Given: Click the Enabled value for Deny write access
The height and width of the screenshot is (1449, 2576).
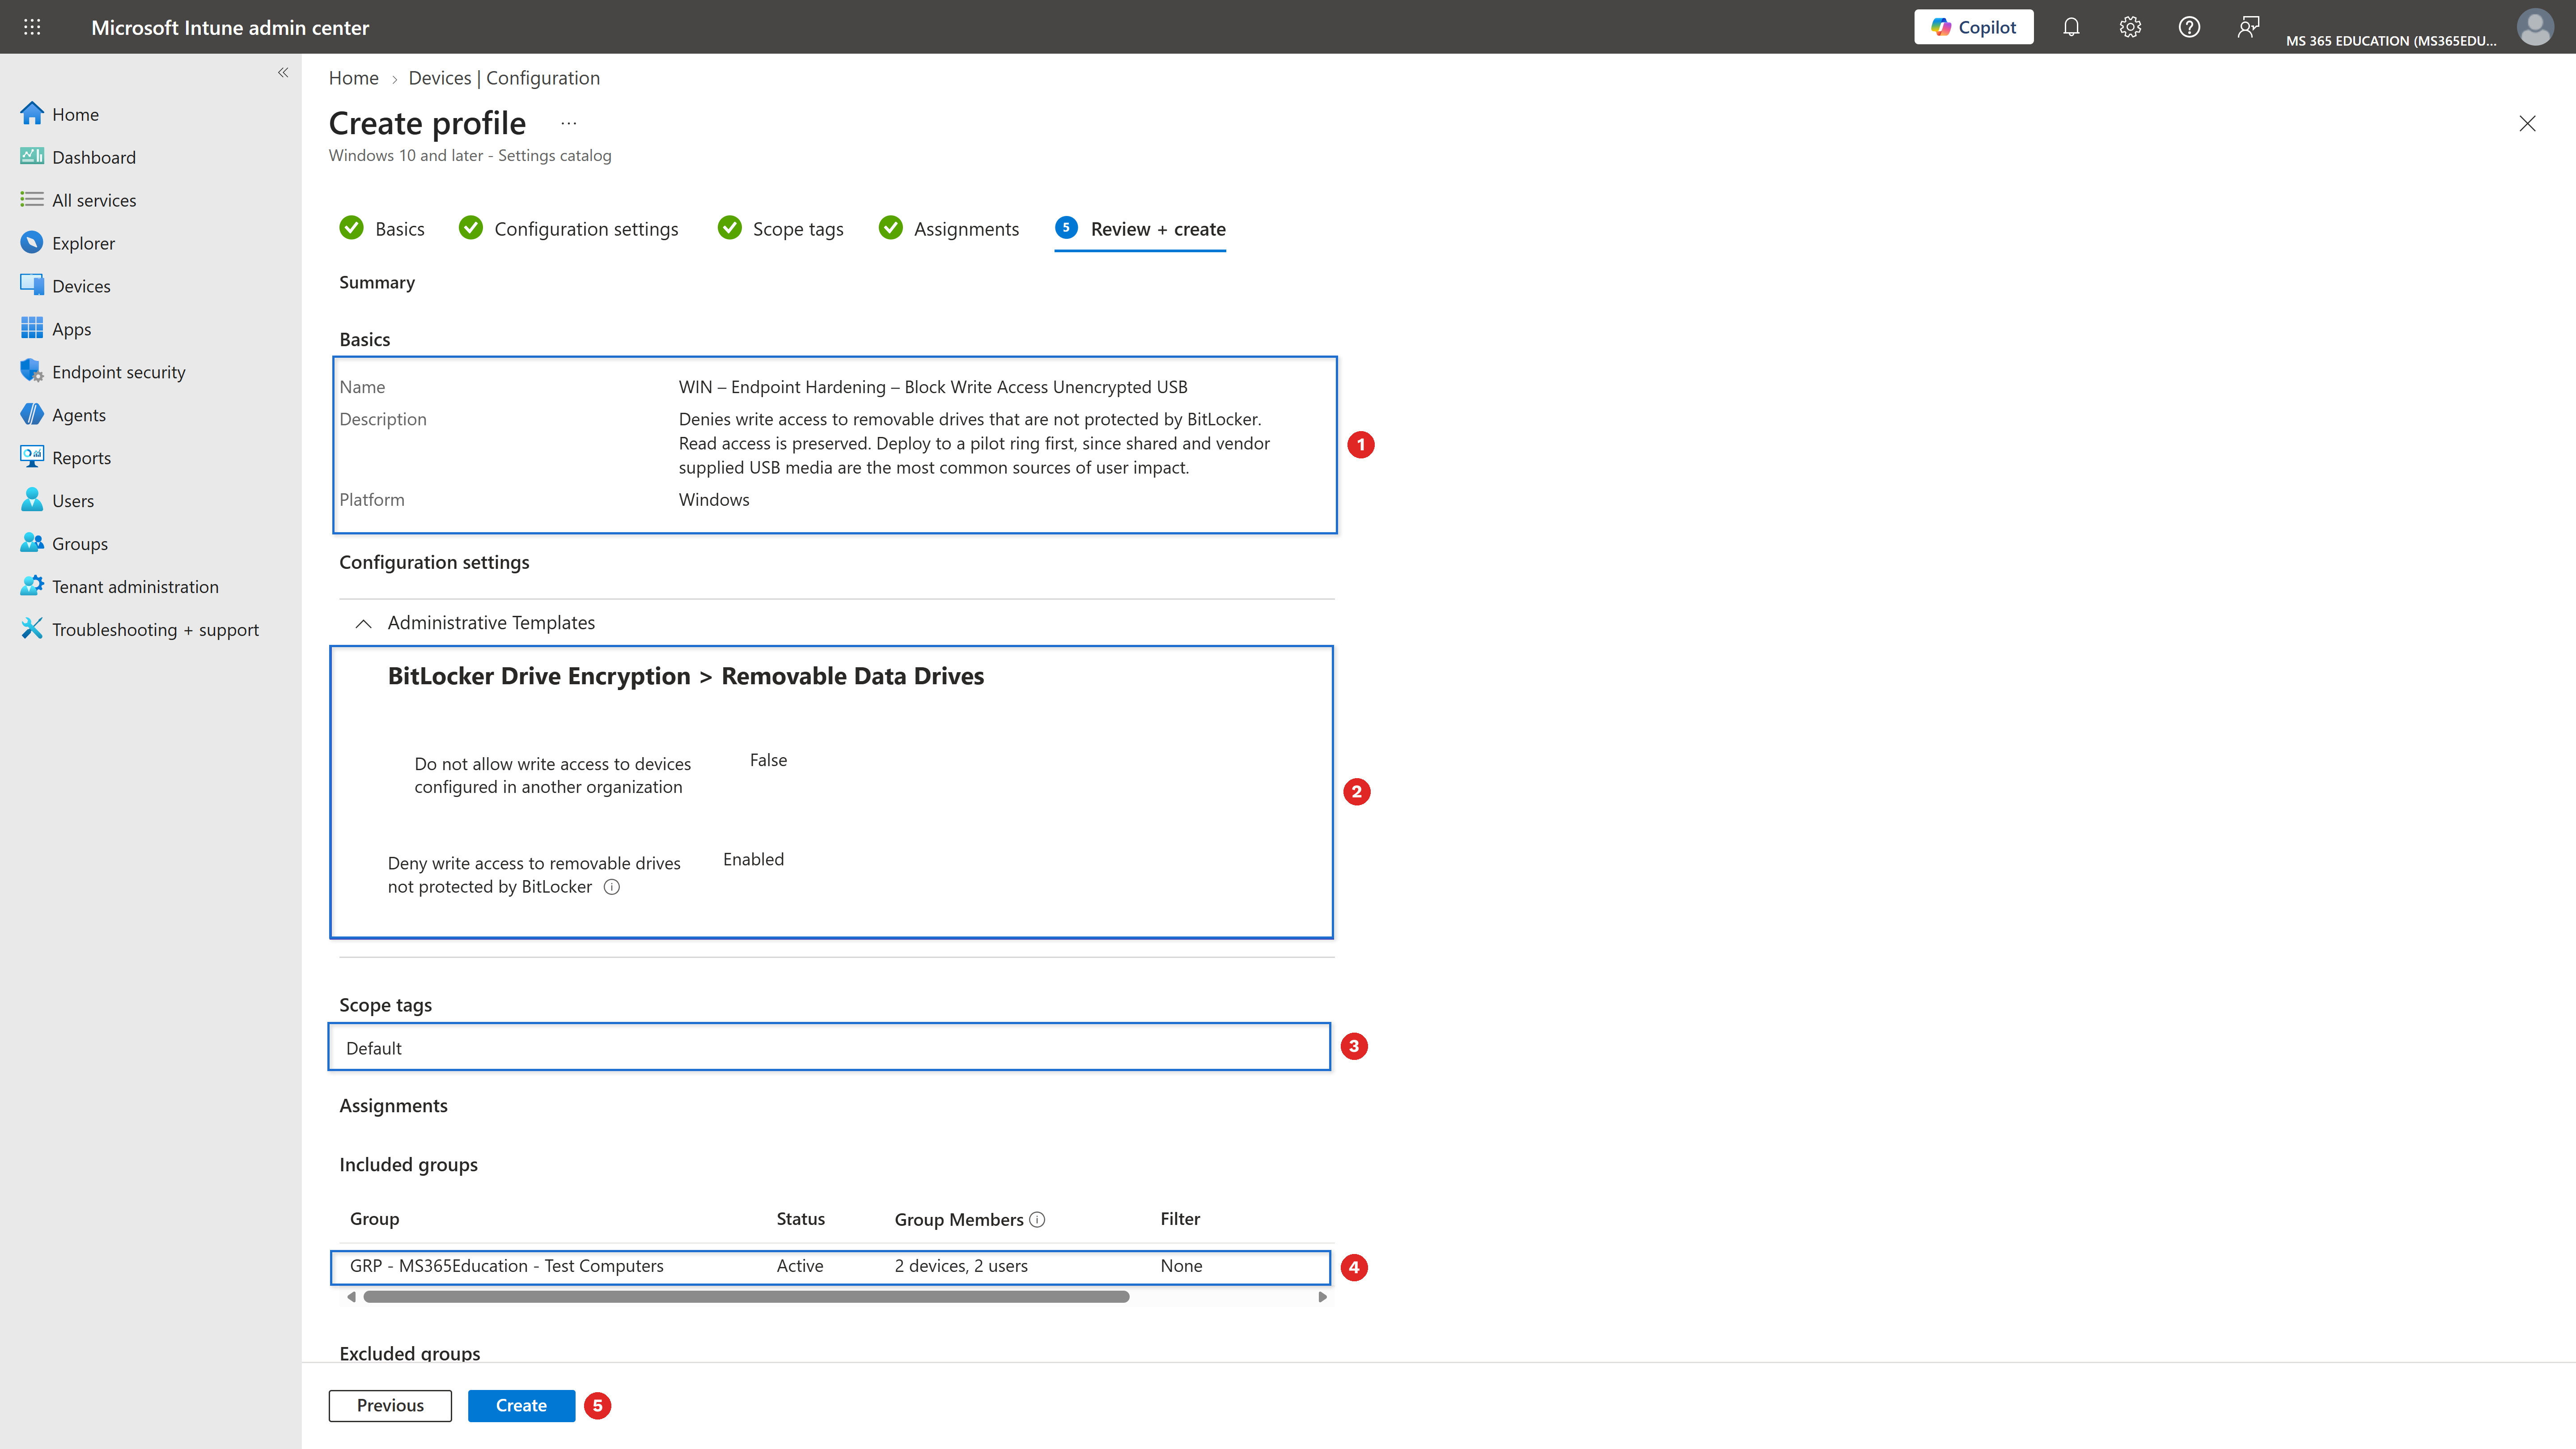Looking at the screenshot, I should click(x=754, y=860).
